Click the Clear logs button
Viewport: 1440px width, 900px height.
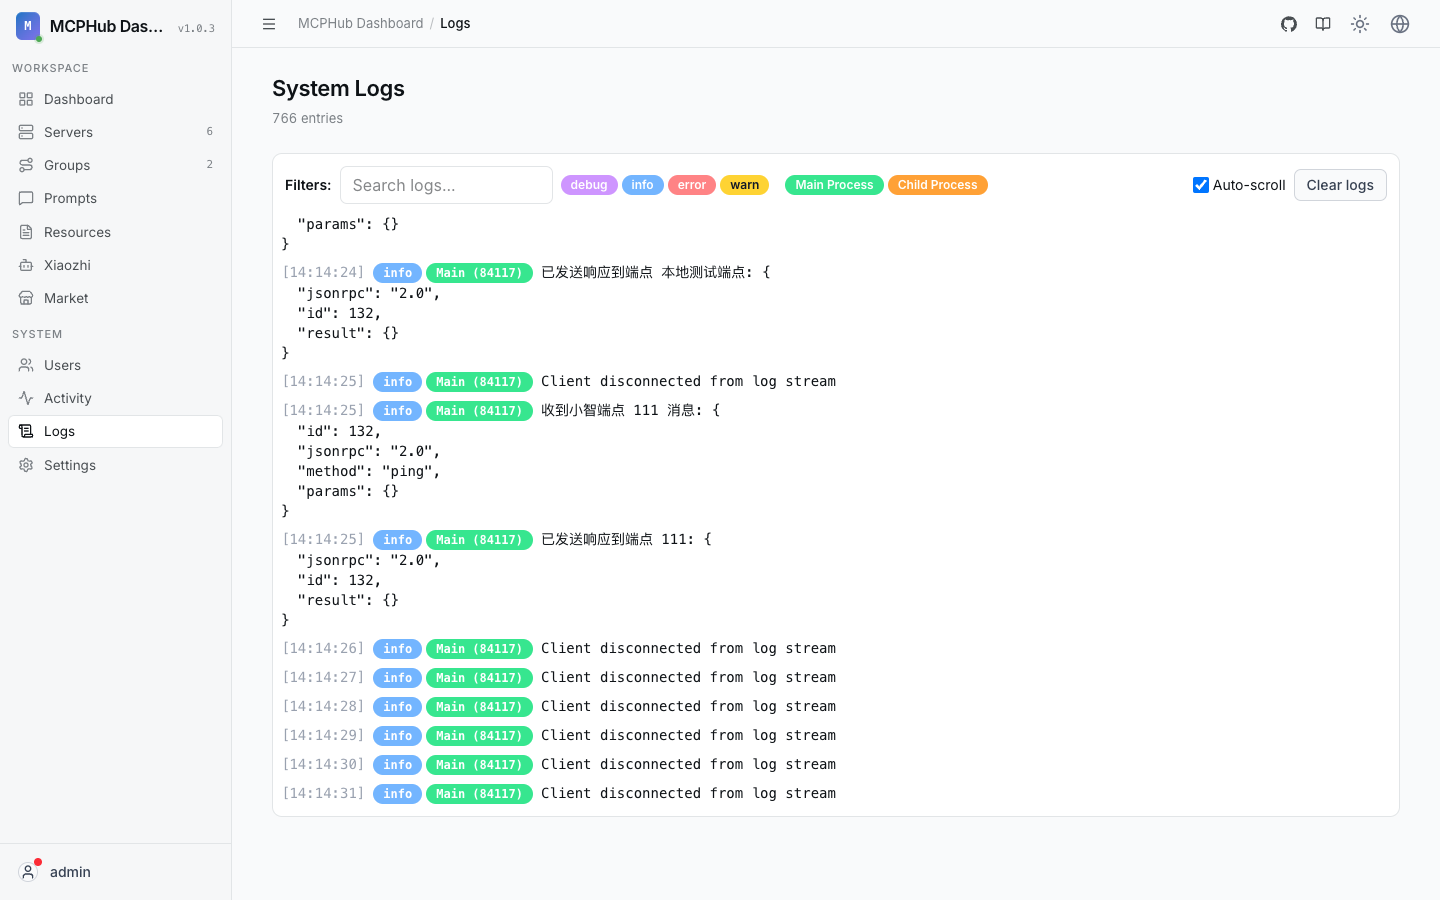[1340, 185]
